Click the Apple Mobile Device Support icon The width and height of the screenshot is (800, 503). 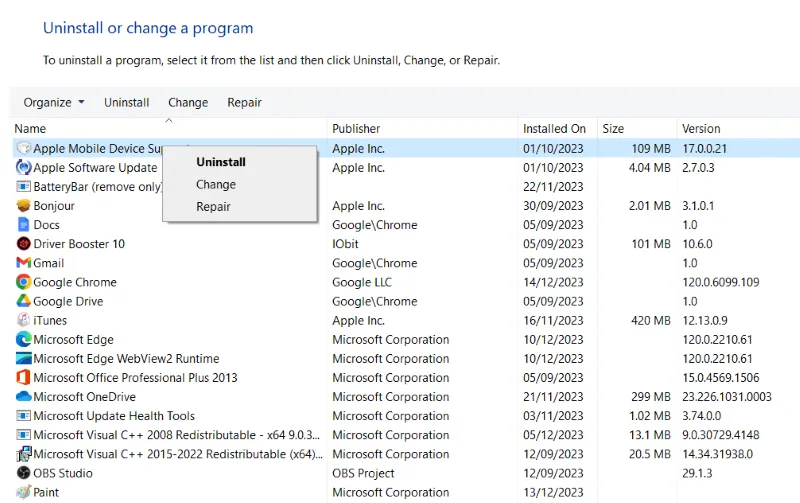pos(23,148)
